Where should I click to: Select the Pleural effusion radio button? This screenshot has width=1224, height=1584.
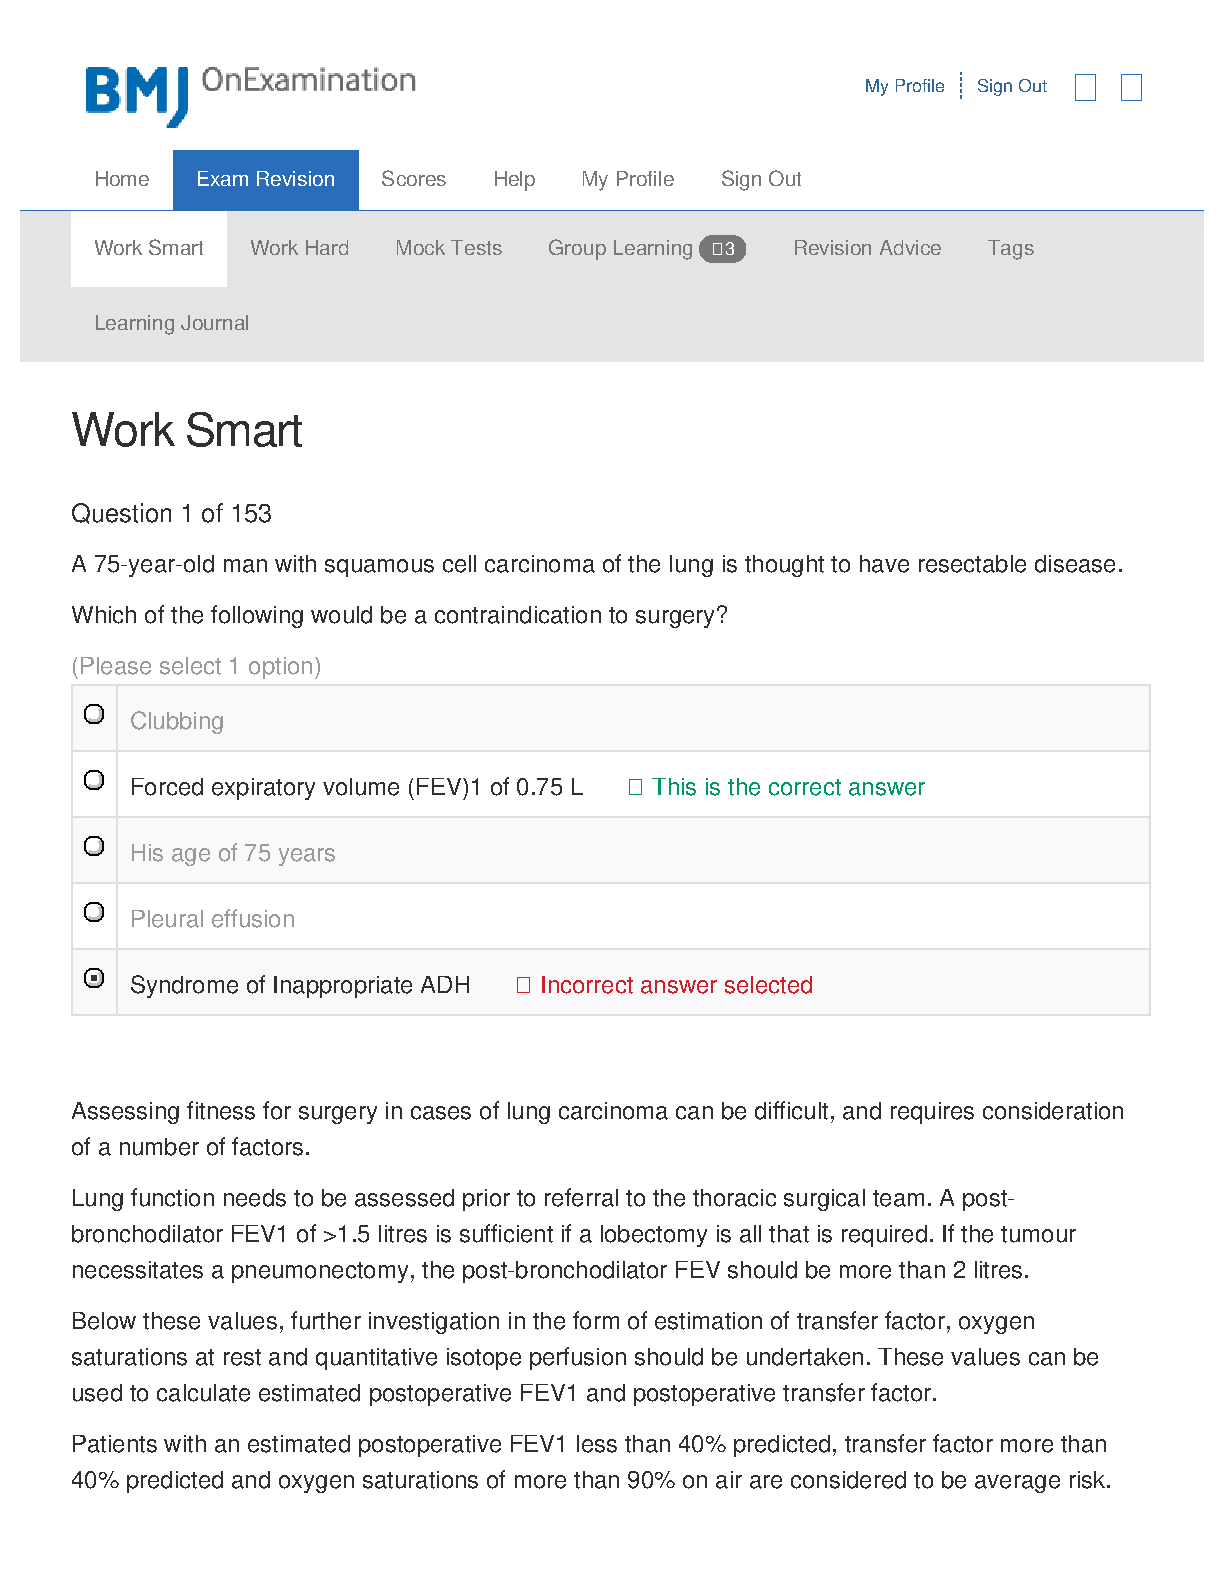click(x=94, y=912)
